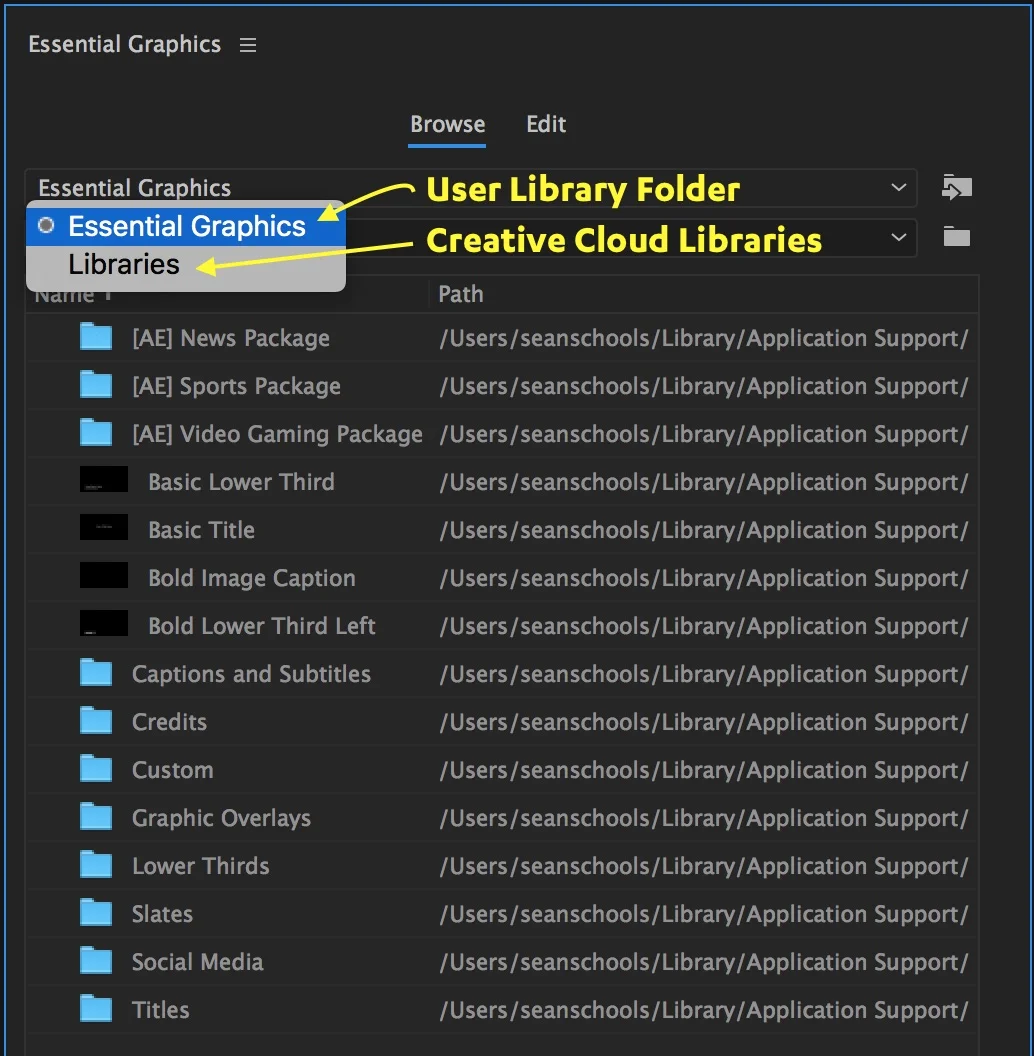Select the Basic Title thumbnail

[104, 527]
